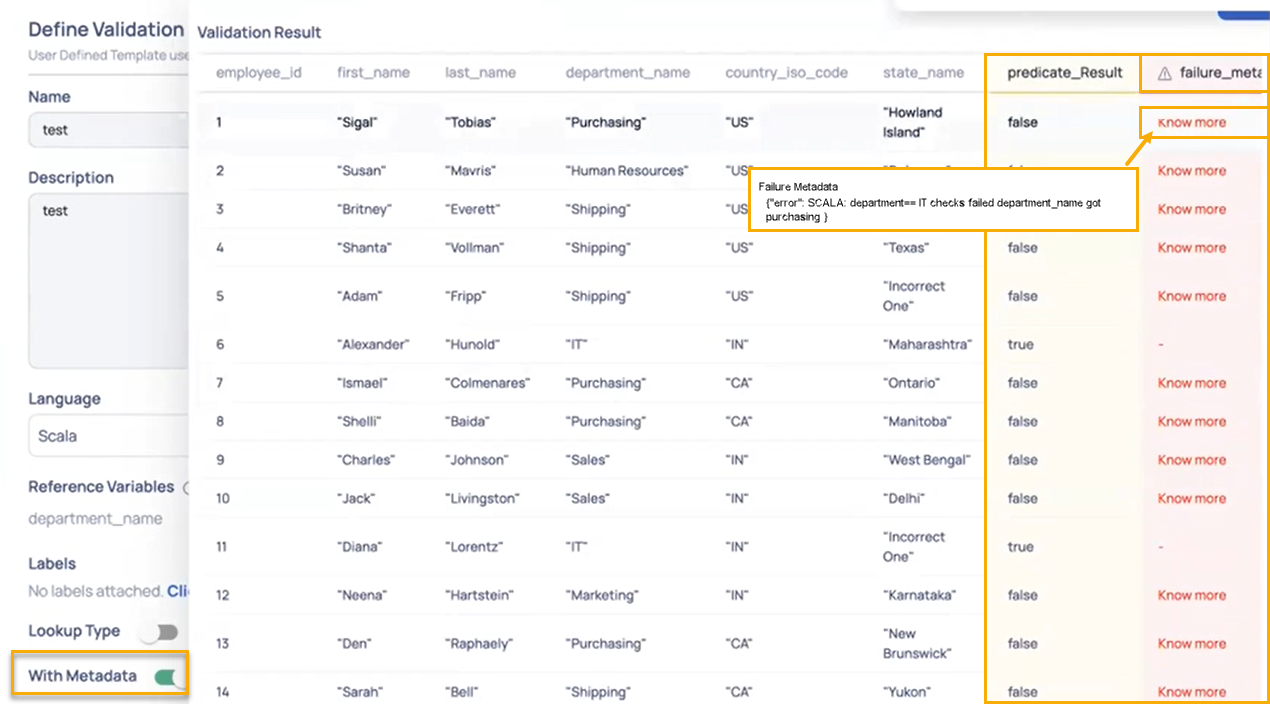This screenshot has height=704, width=1270.
Task: Open Know more link for Charles Johnson row
Action: (x=1191, y=460)
